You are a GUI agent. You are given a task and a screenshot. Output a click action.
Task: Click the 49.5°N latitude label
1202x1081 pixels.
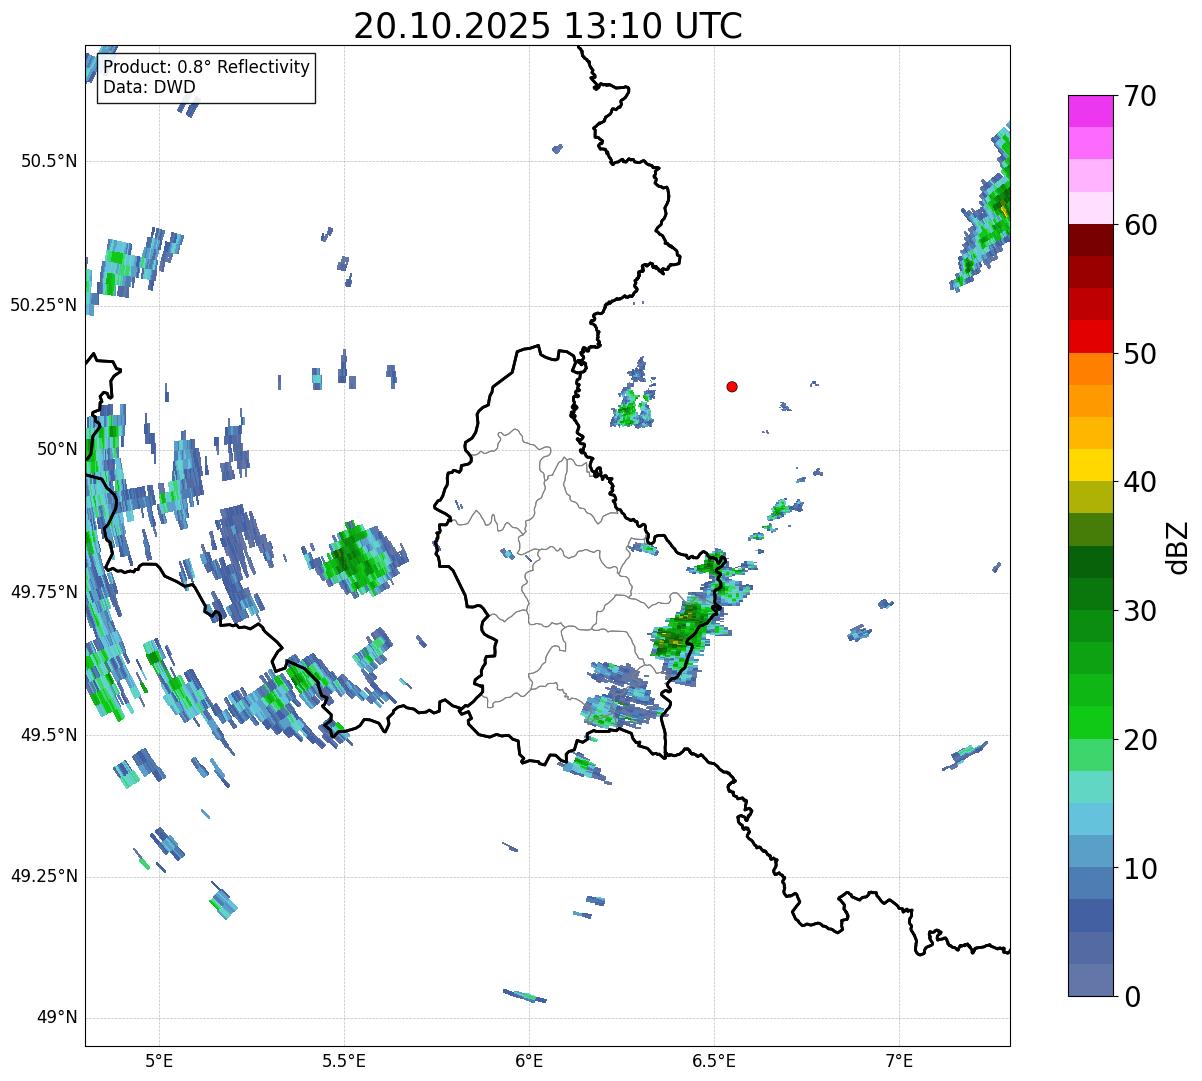(x=48, y=735)
